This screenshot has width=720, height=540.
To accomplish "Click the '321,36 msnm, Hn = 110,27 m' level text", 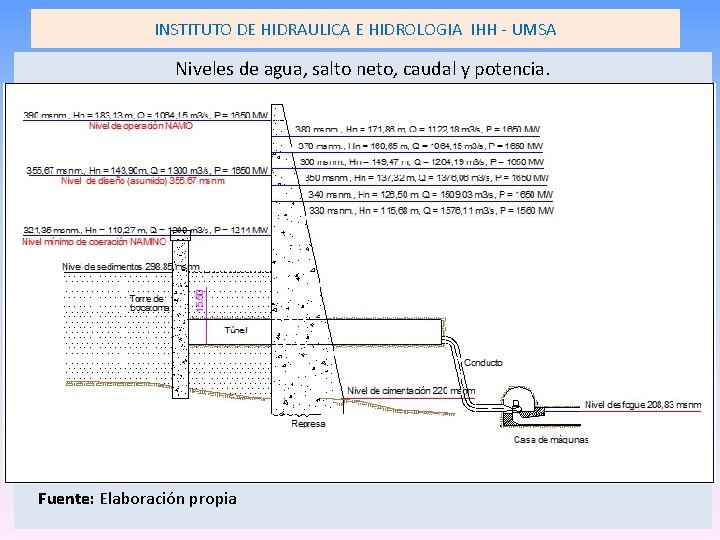I will tap(146, 230).
